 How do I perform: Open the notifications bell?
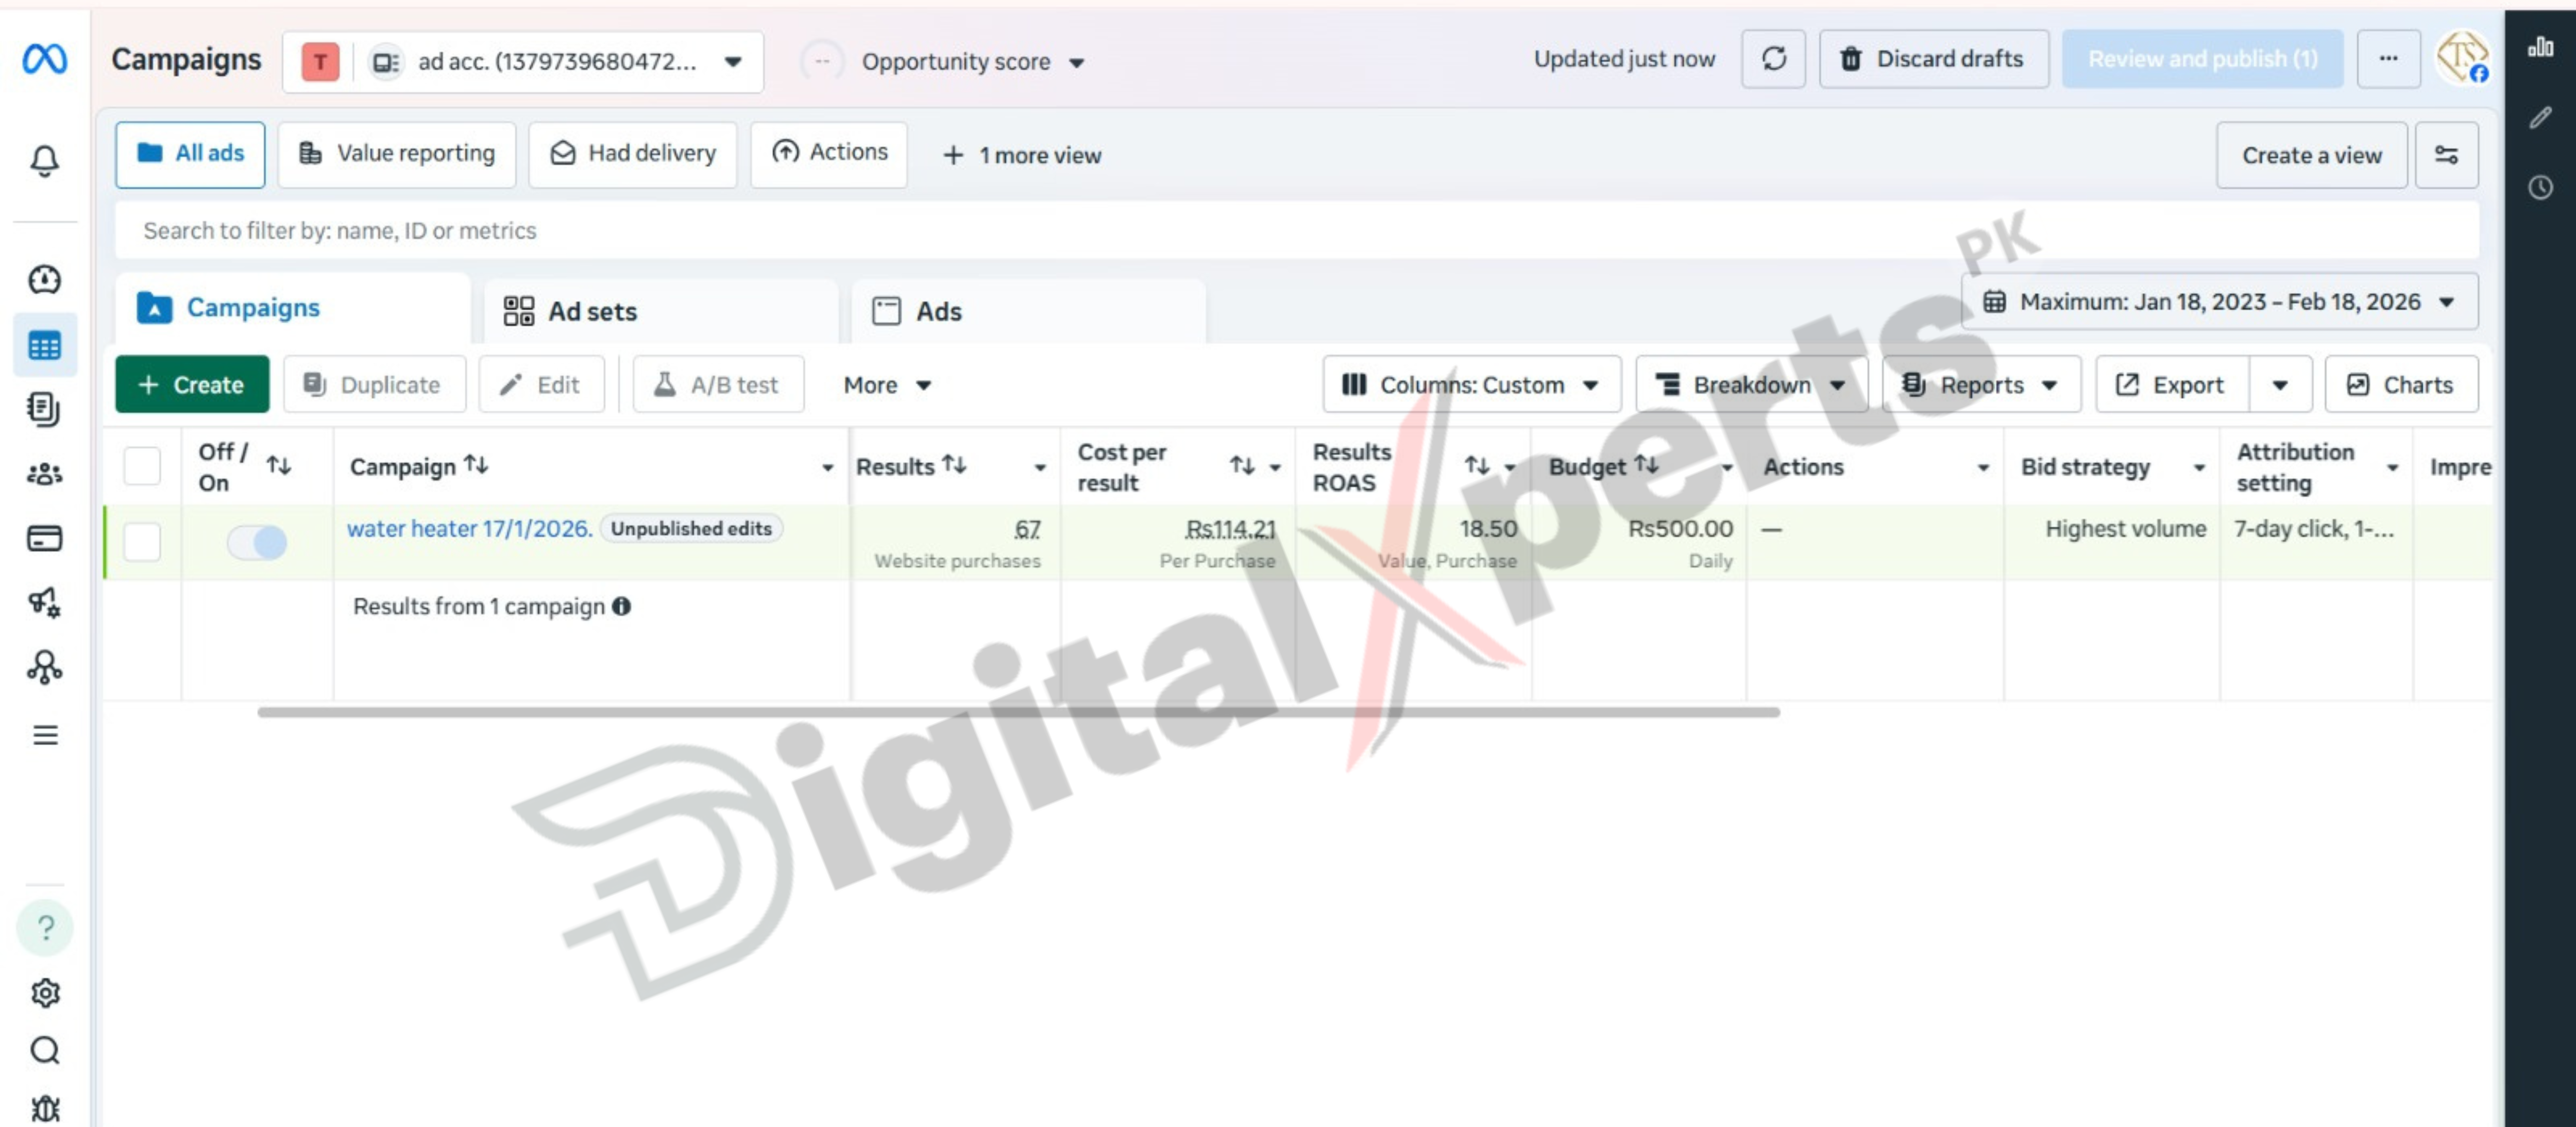pos(45,160)
